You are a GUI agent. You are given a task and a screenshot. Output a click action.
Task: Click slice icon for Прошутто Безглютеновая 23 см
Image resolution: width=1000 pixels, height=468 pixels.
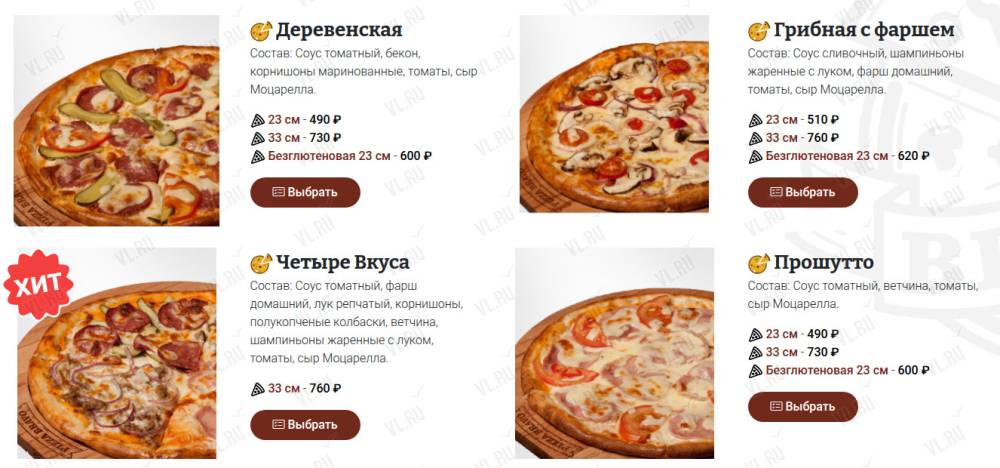[x=756, y=370]
